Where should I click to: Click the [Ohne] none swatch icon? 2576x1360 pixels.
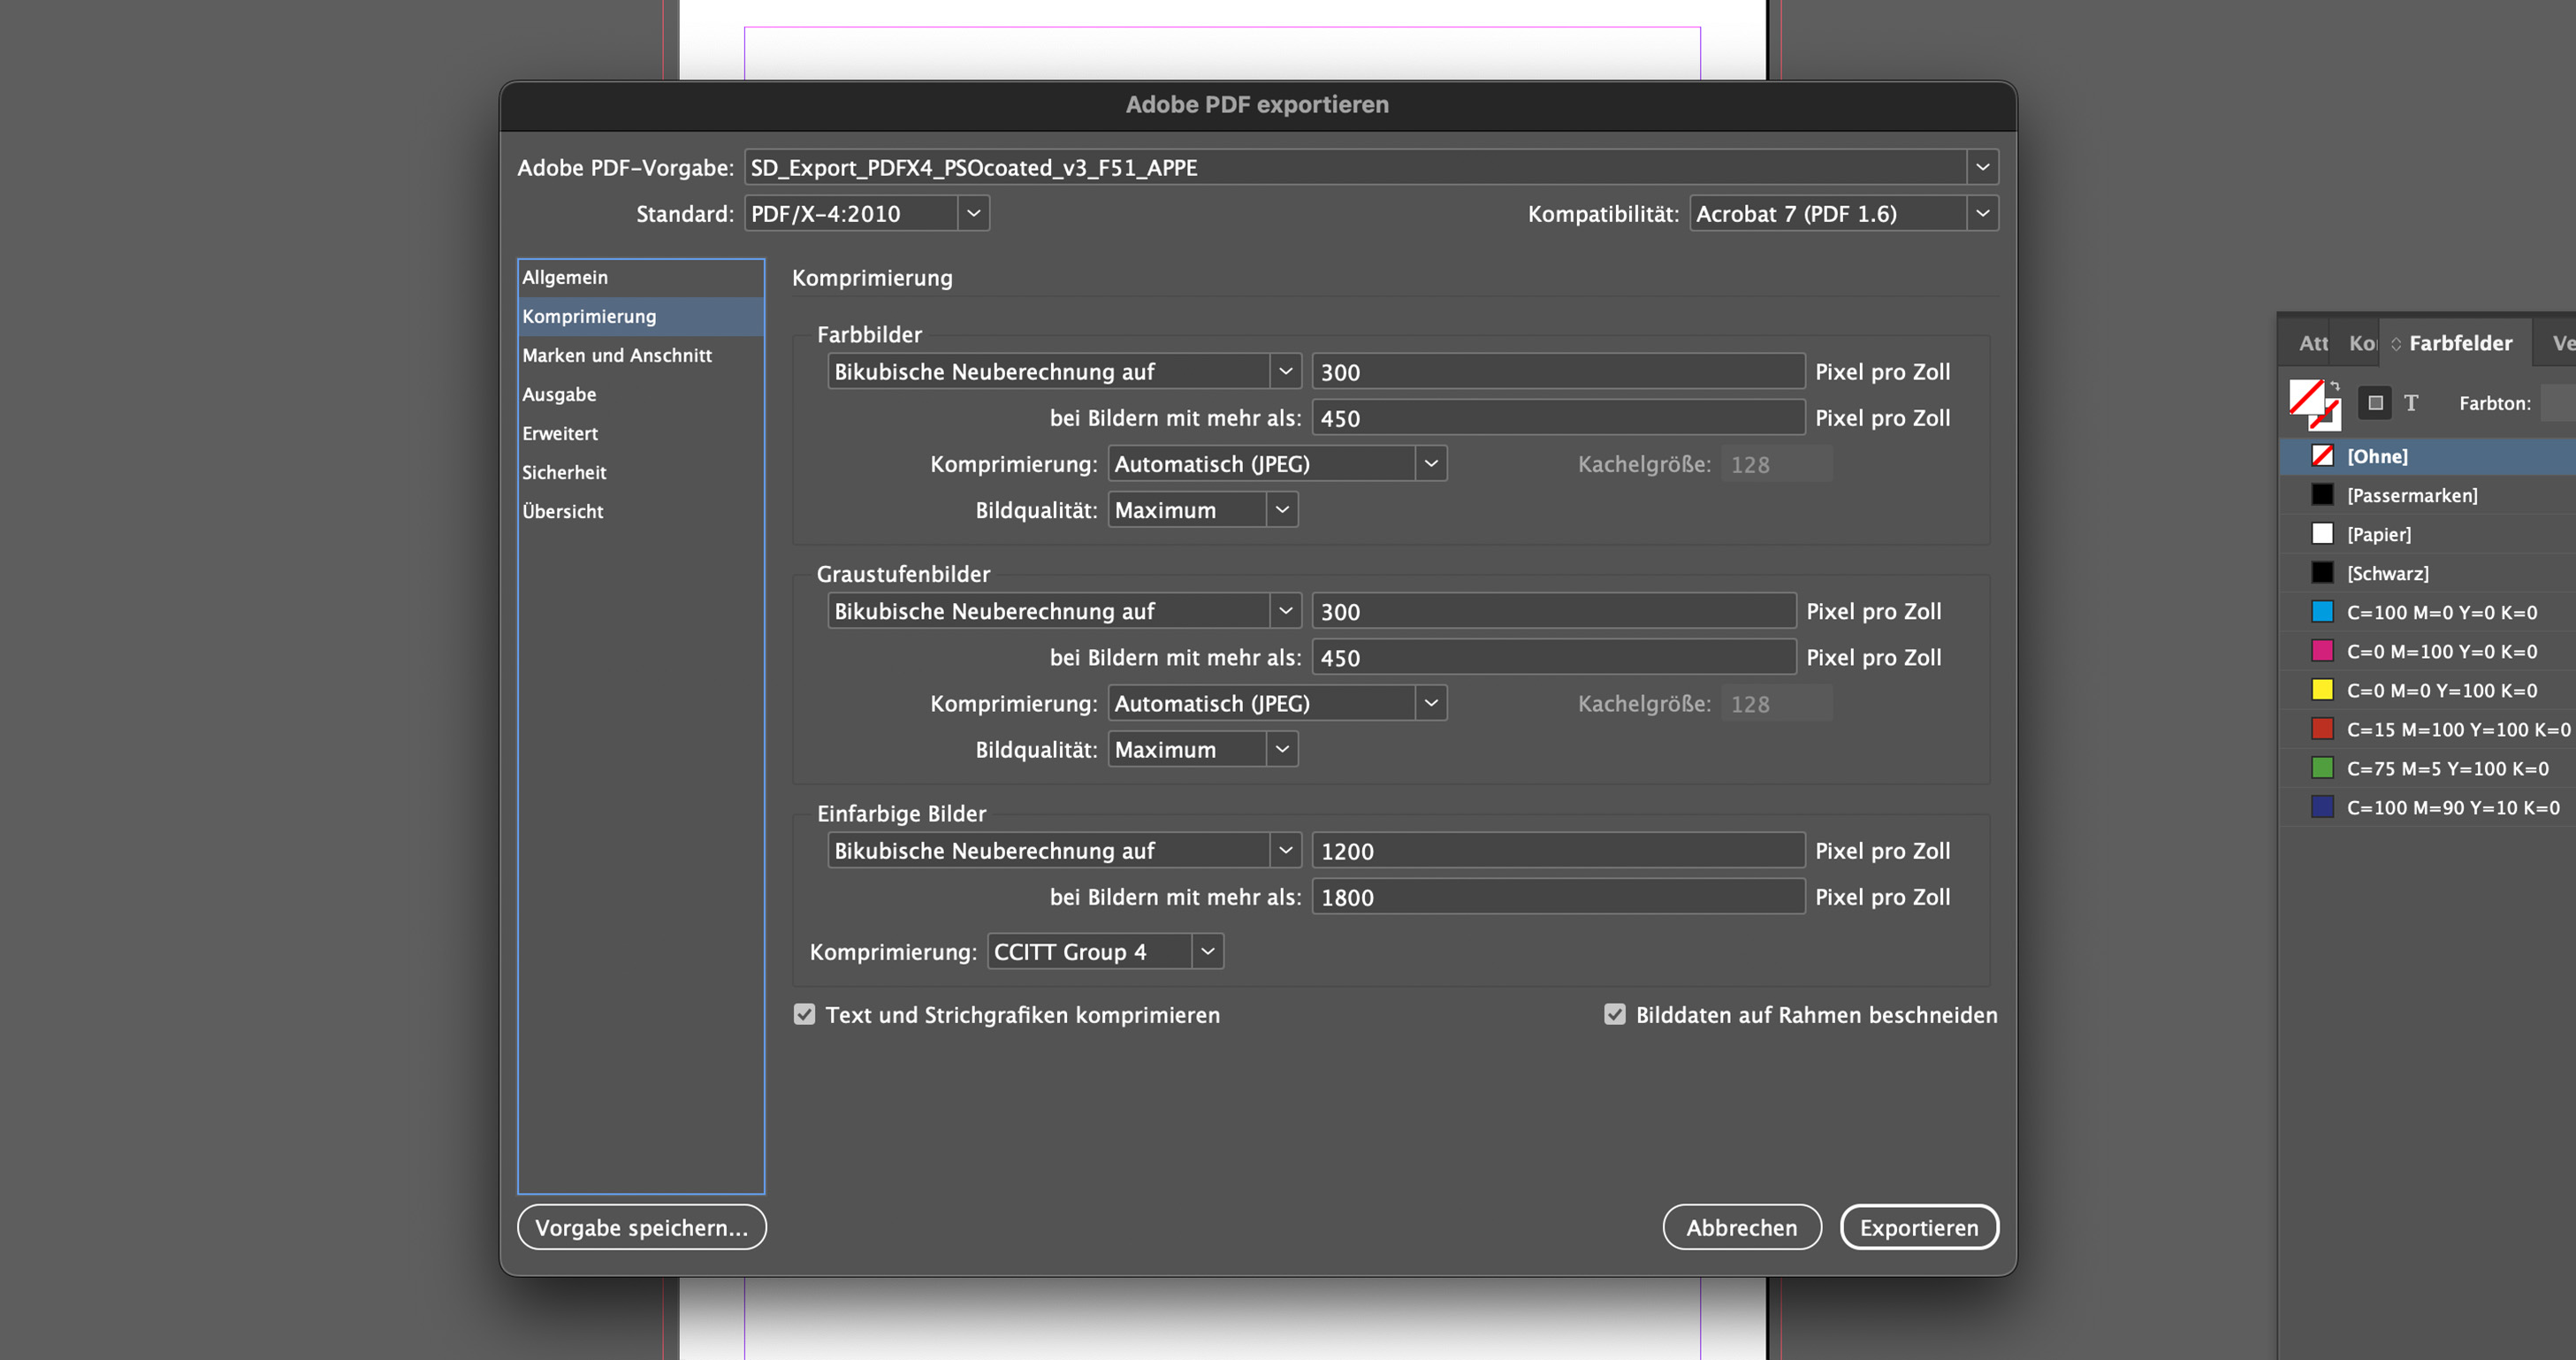coord(2322,456)
